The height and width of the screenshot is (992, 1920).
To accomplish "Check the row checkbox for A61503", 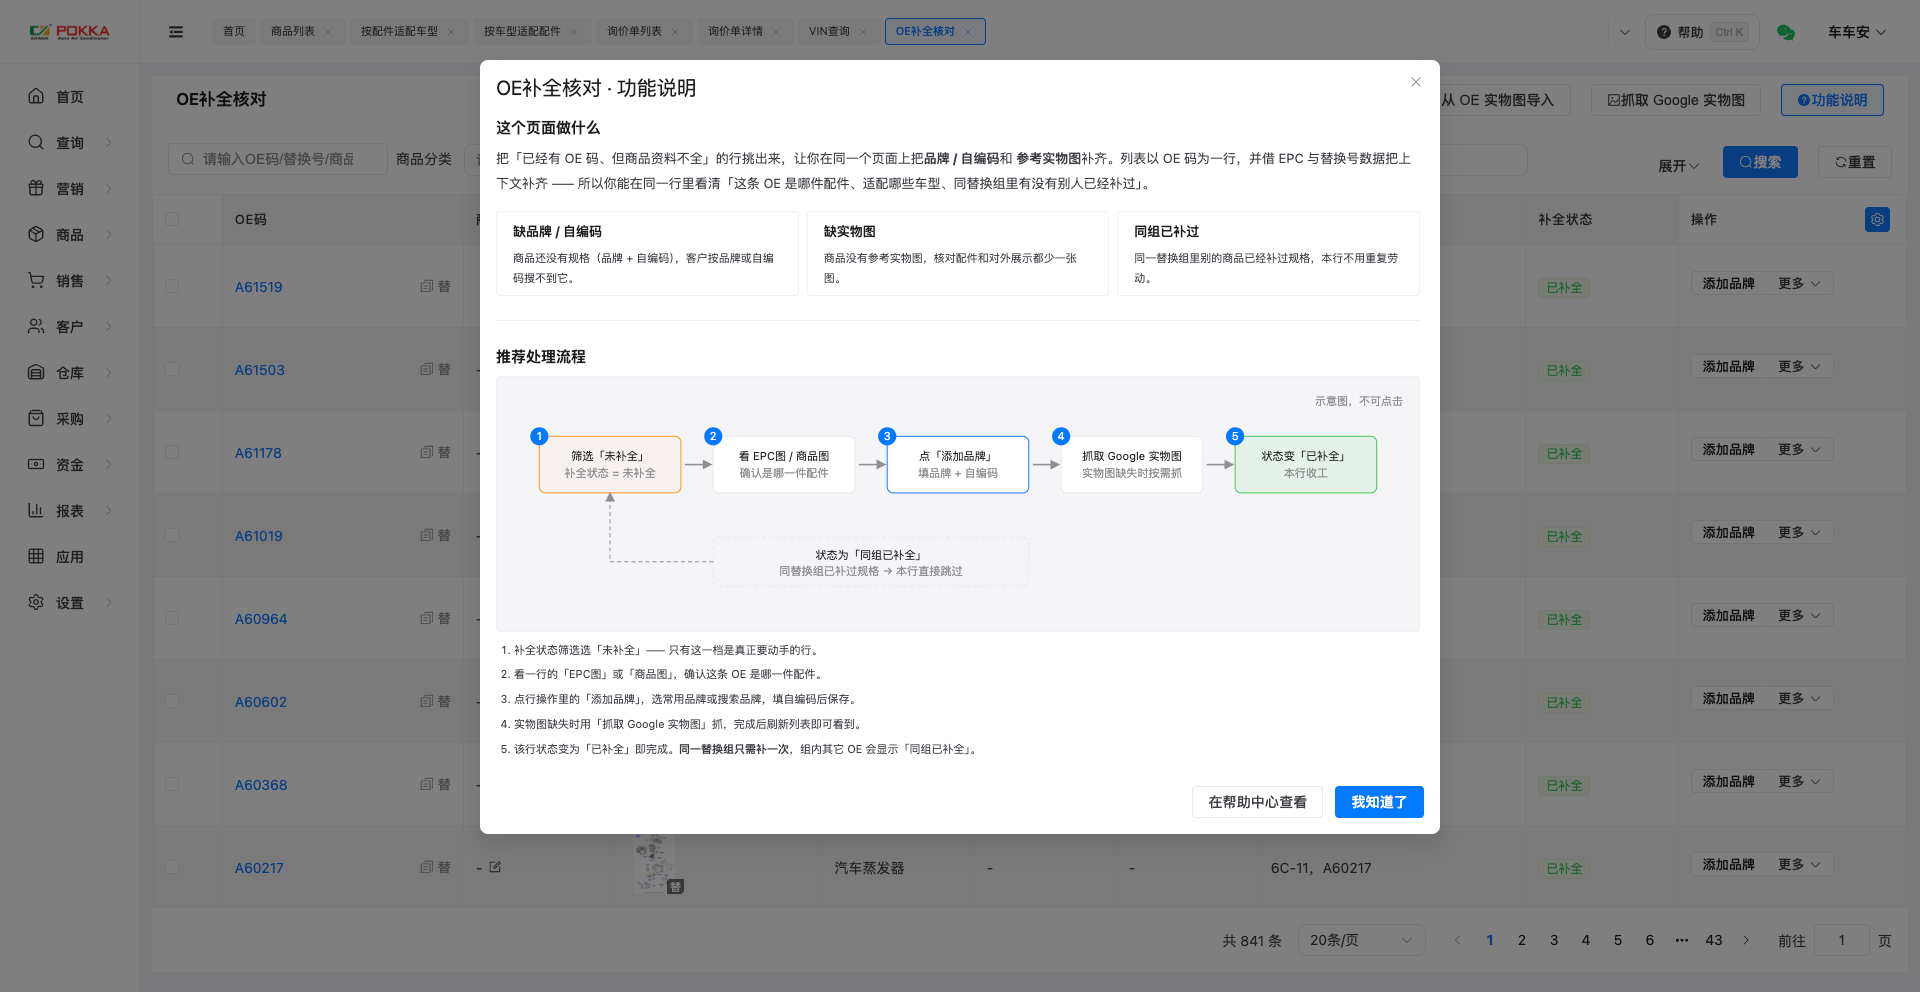I will tap(172, 369).
